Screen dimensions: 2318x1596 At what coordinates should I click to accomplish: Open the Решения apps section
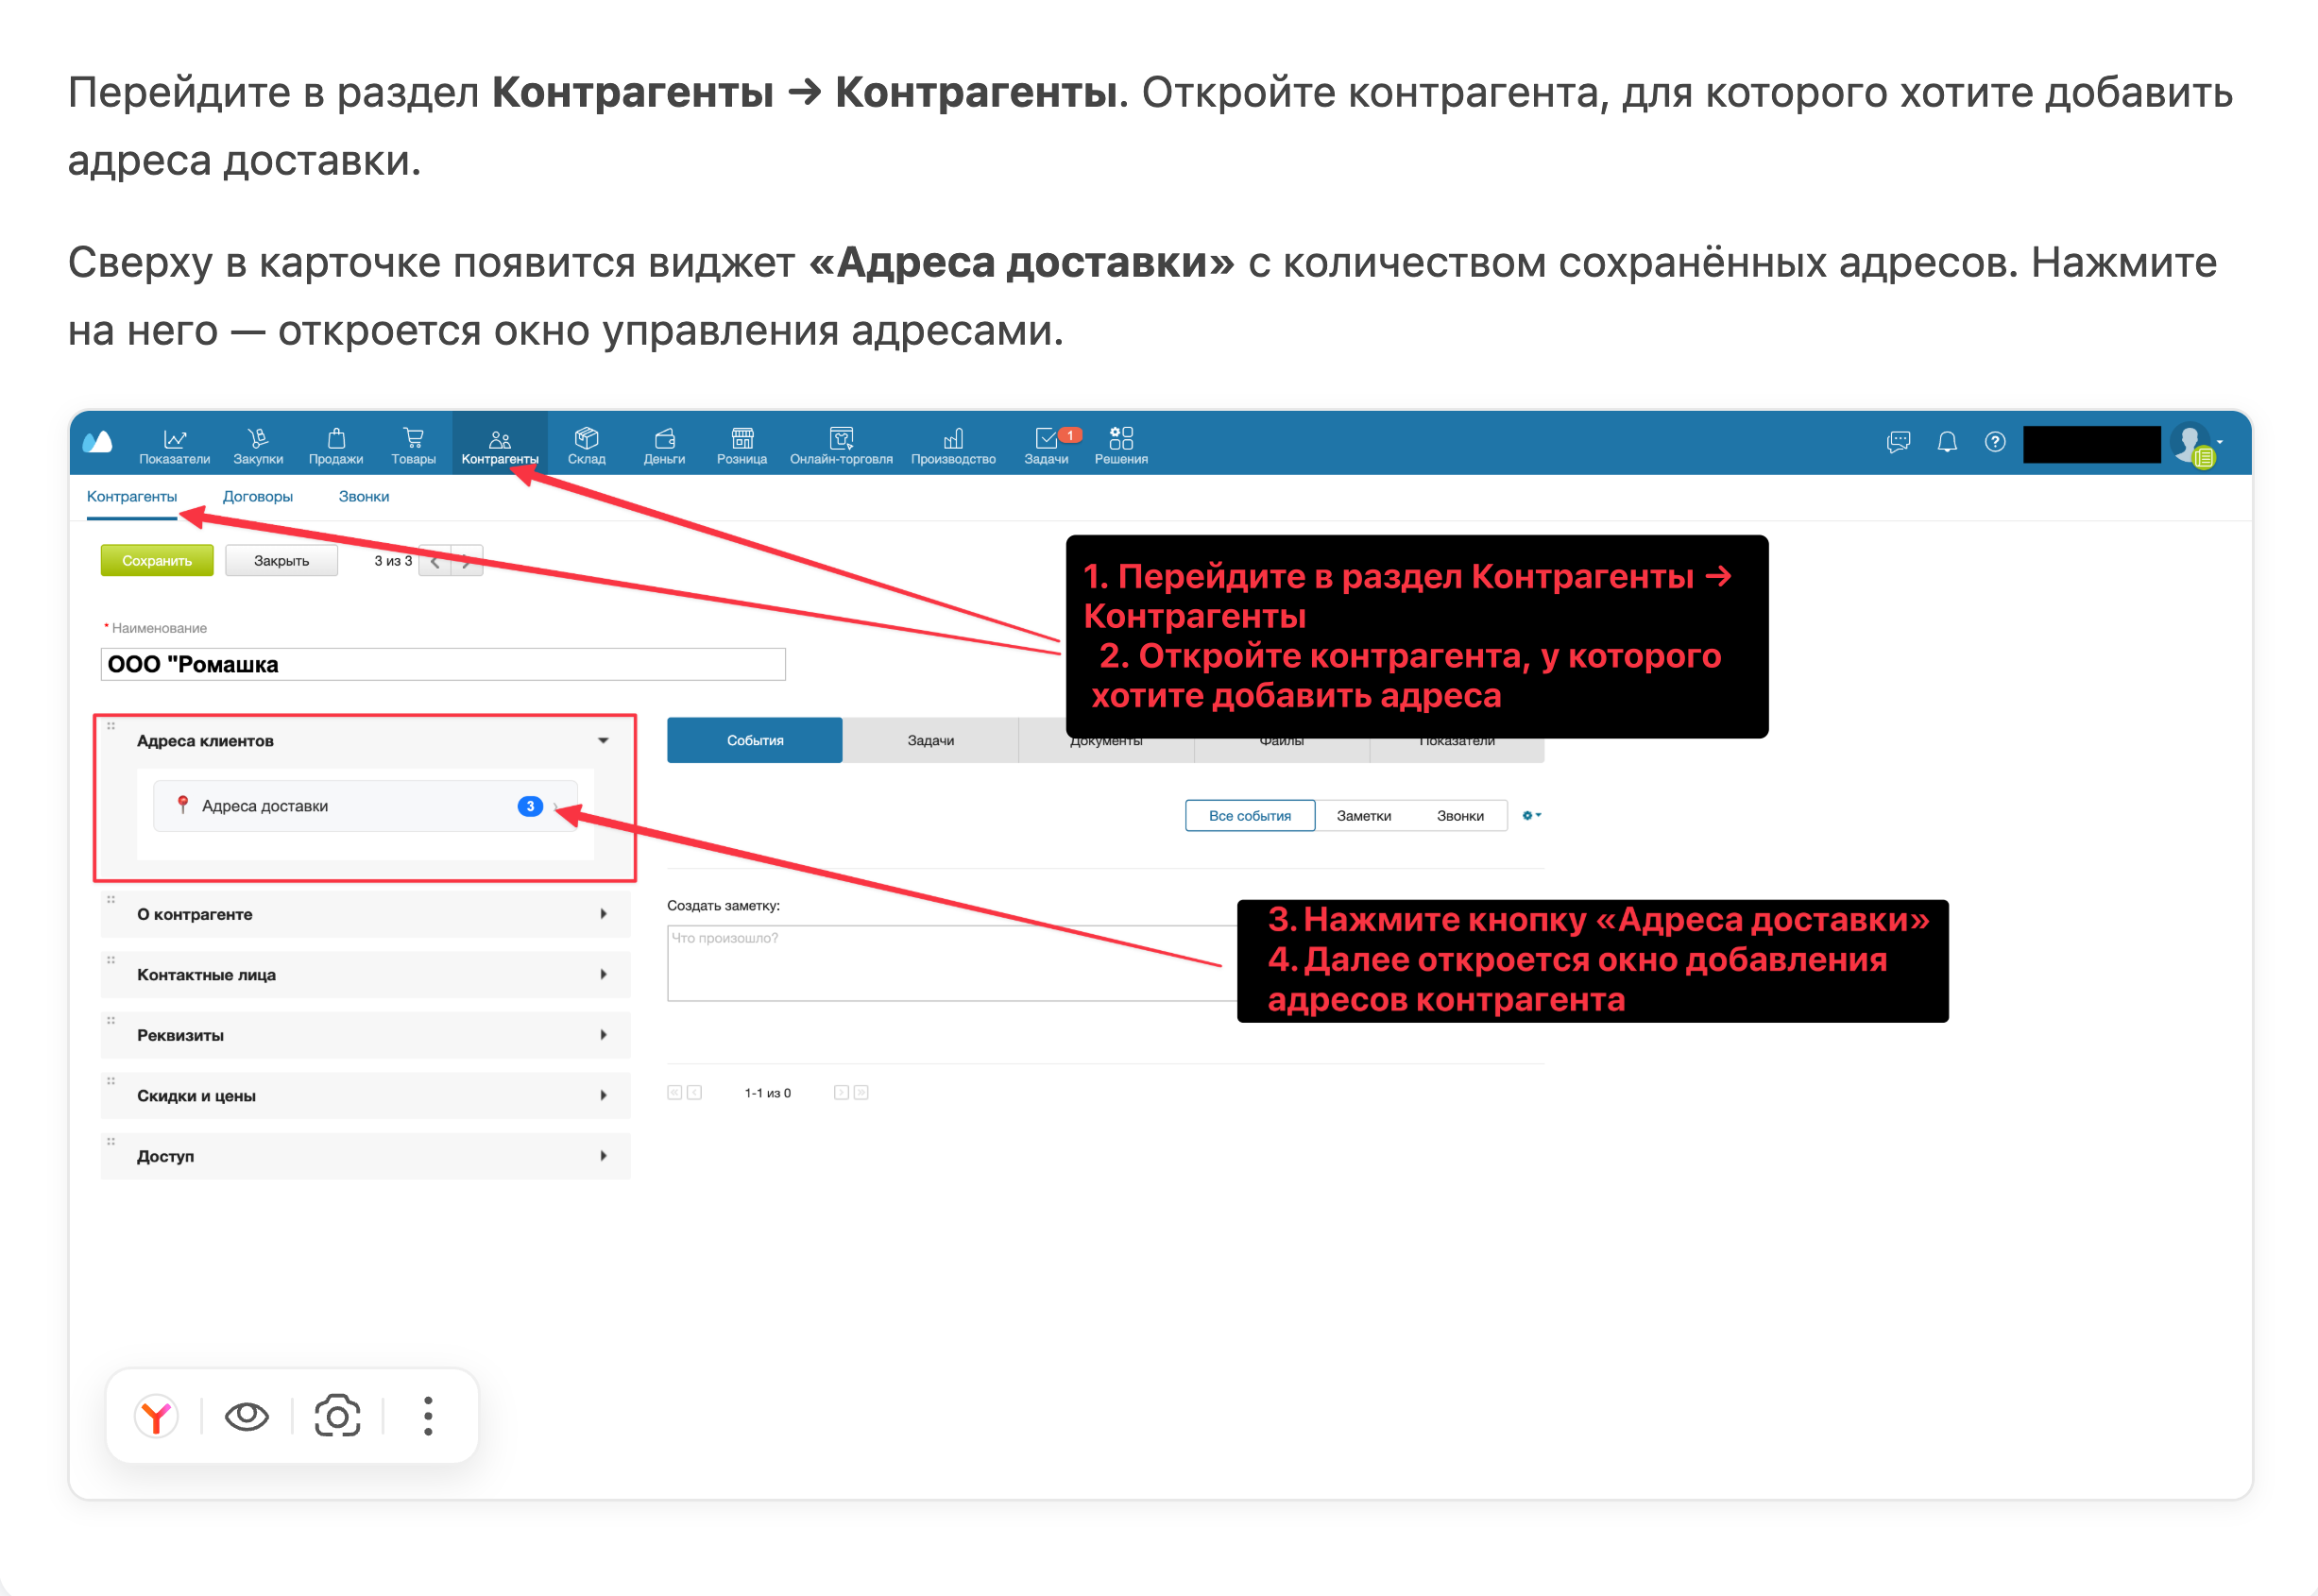tap(1120, 443)
